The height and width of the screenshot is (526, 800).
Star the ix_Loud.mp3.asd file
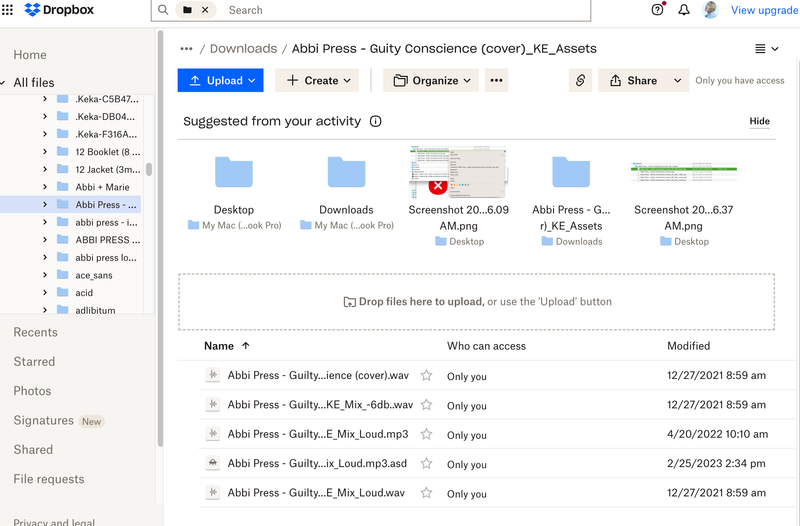tap(426, 464)
